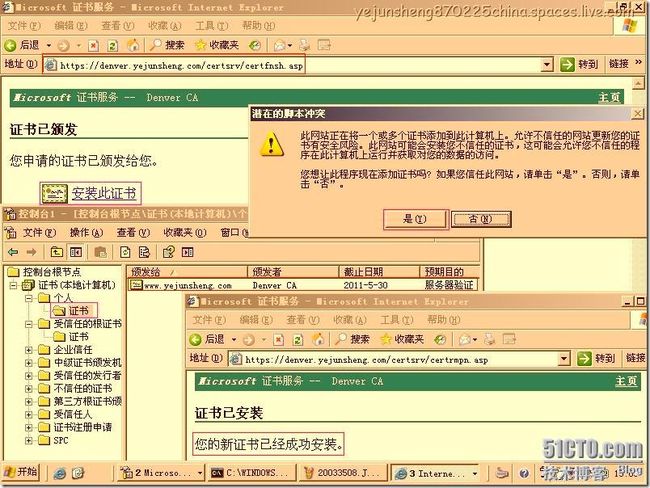
Task: Go up one level in the MMC toolbar
Action: tap(56, 252)
